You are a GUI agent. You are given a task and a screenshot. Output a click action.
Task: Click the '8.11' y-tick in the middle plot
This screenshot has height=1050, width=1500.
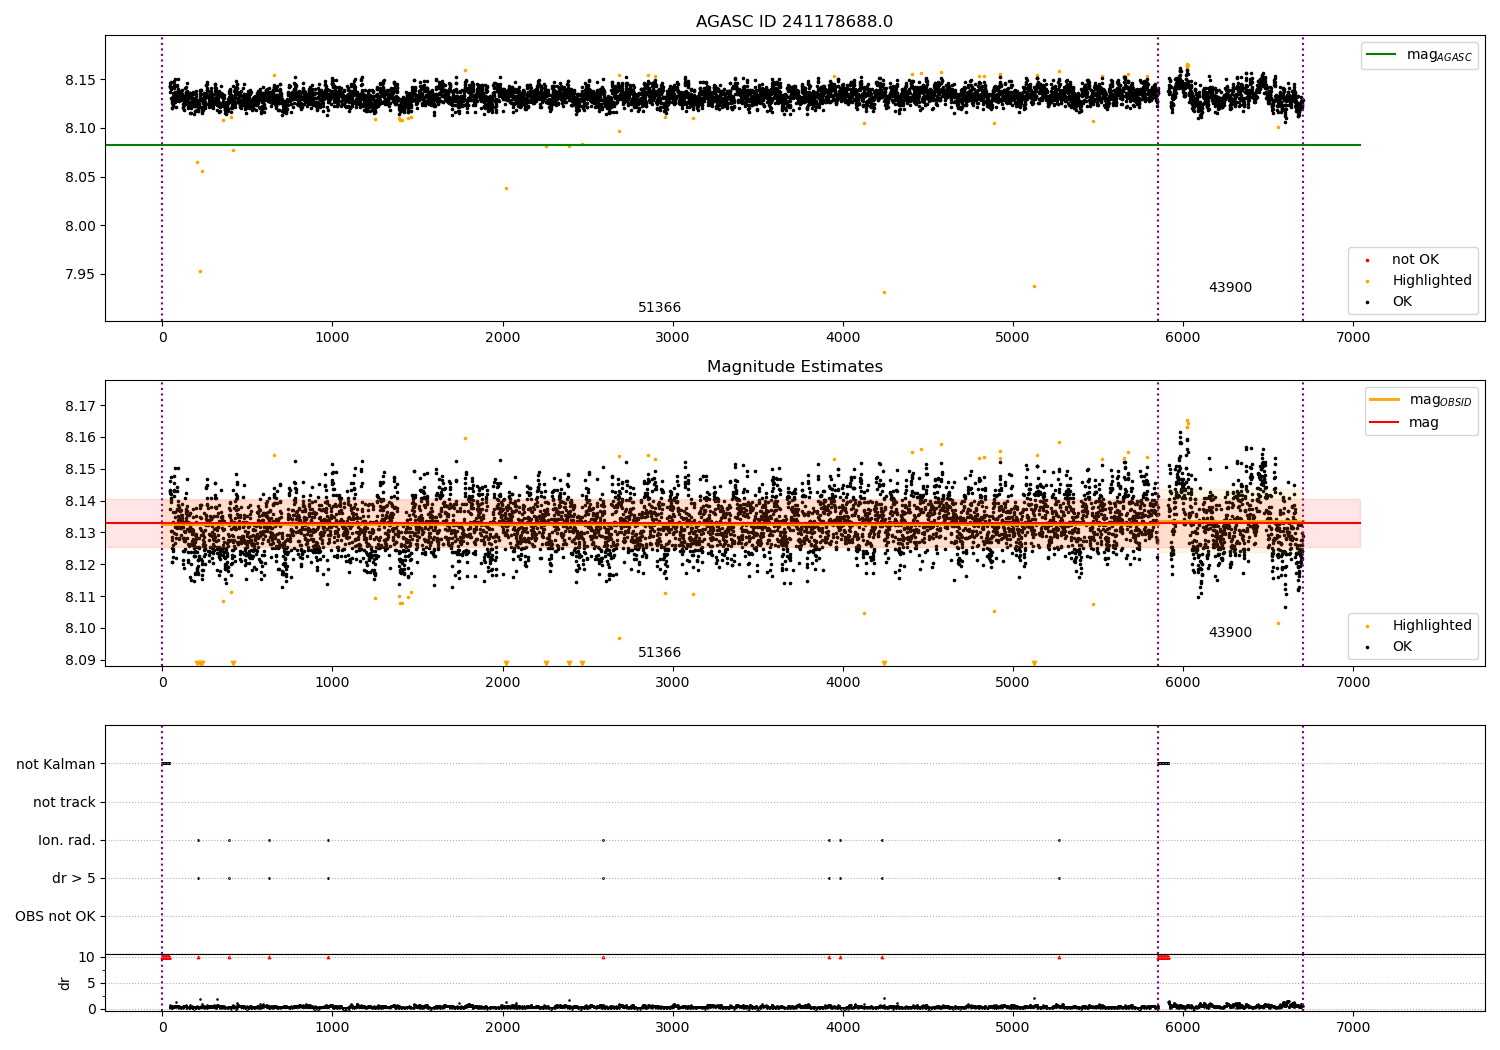pos(80,598)
